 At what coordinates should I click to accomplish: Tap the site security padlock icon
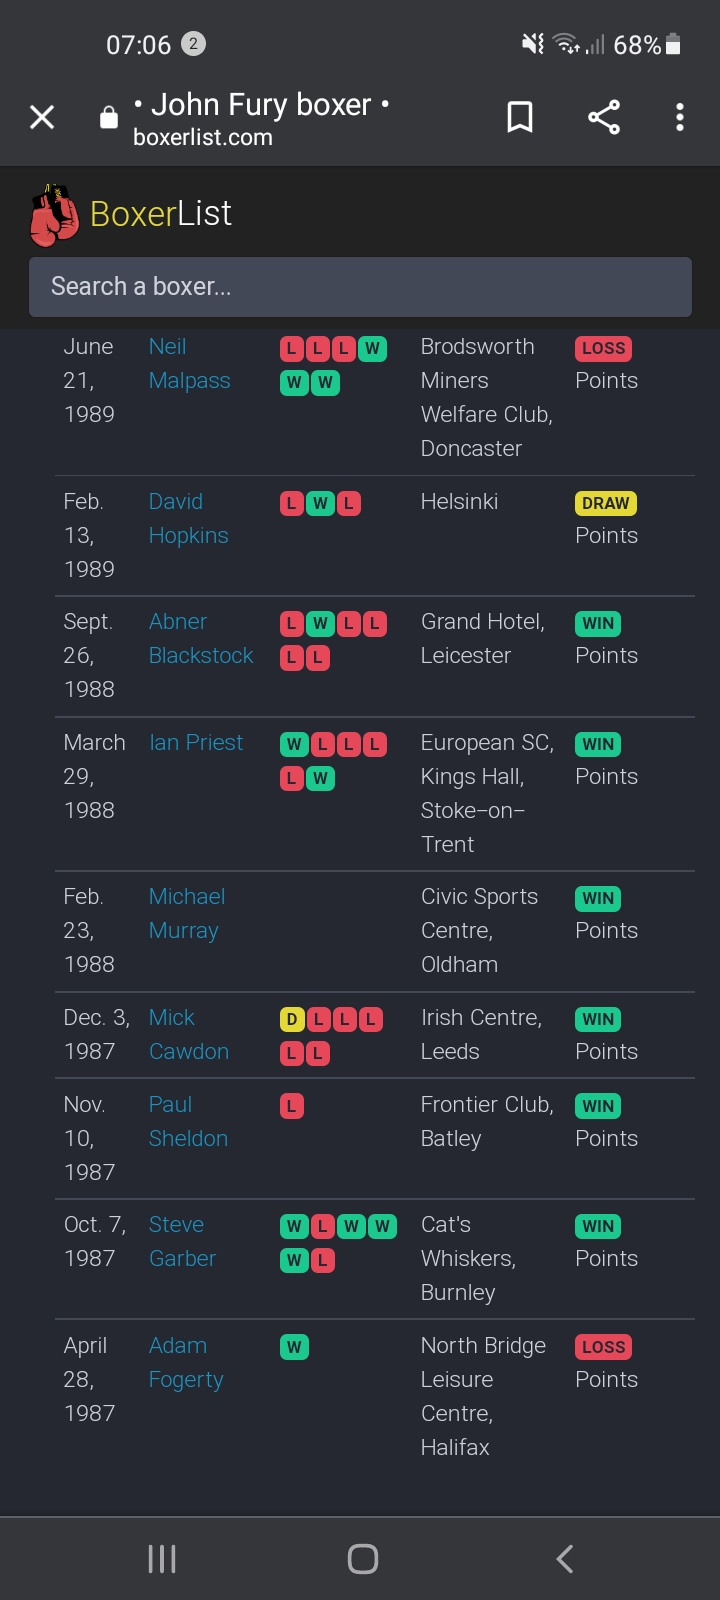[109, 117]
